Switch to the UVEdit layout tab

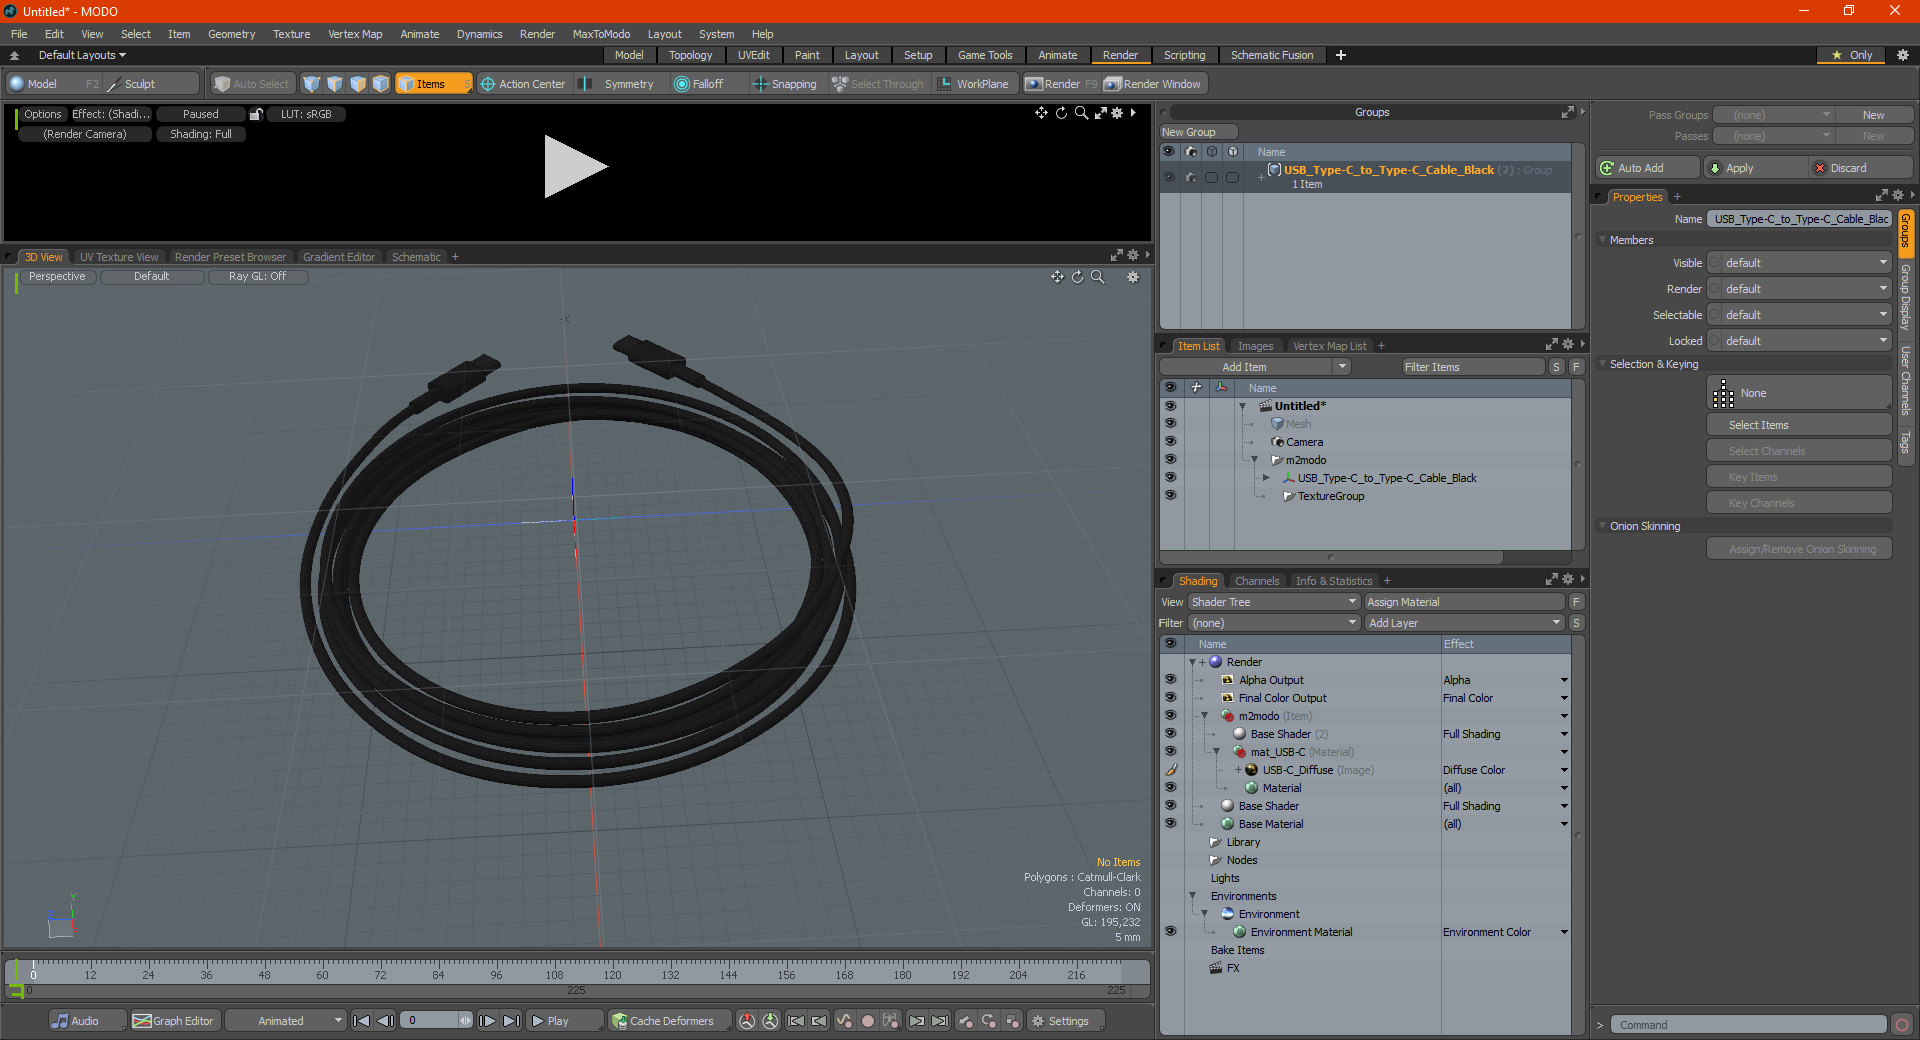click(x=753, y=55)
